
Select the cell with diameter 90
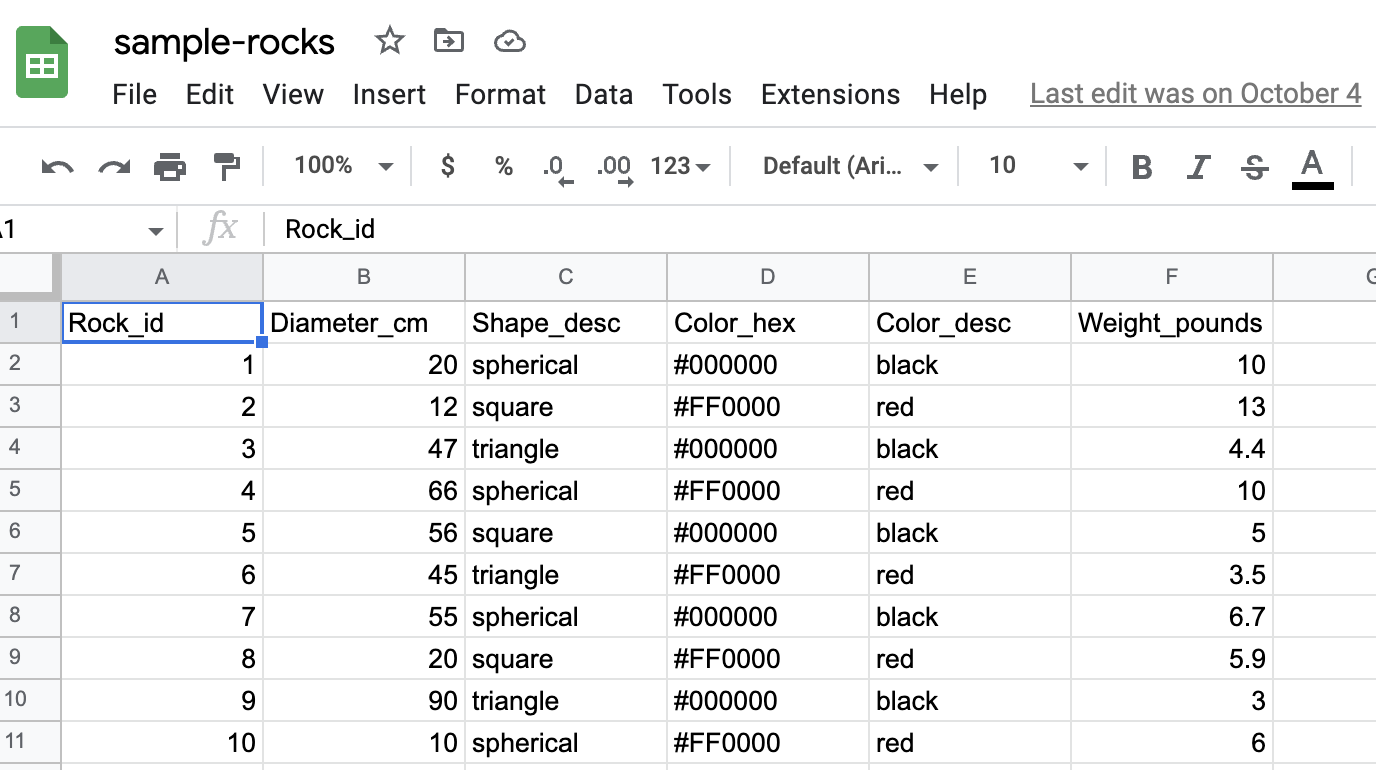tap(364, 700)
